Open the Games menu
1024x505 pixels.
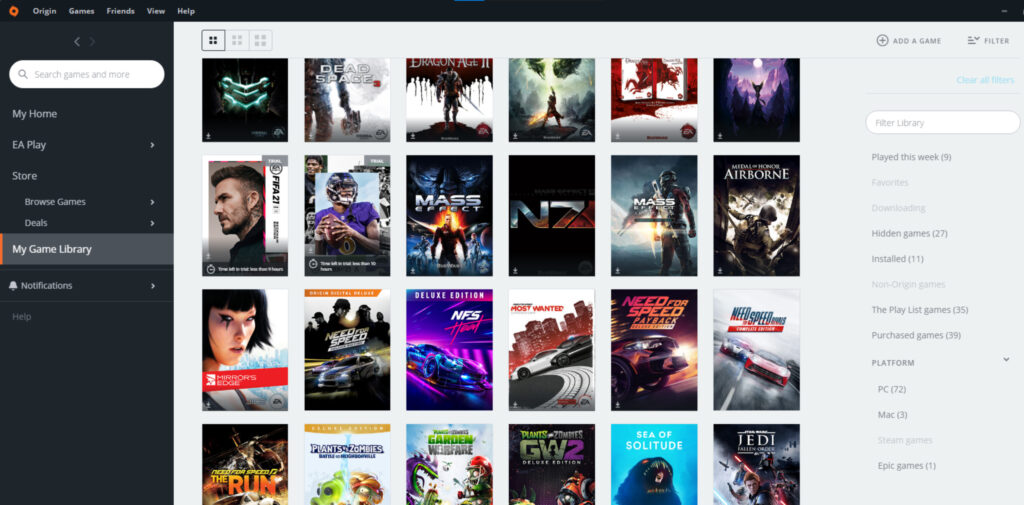(82, 11)
